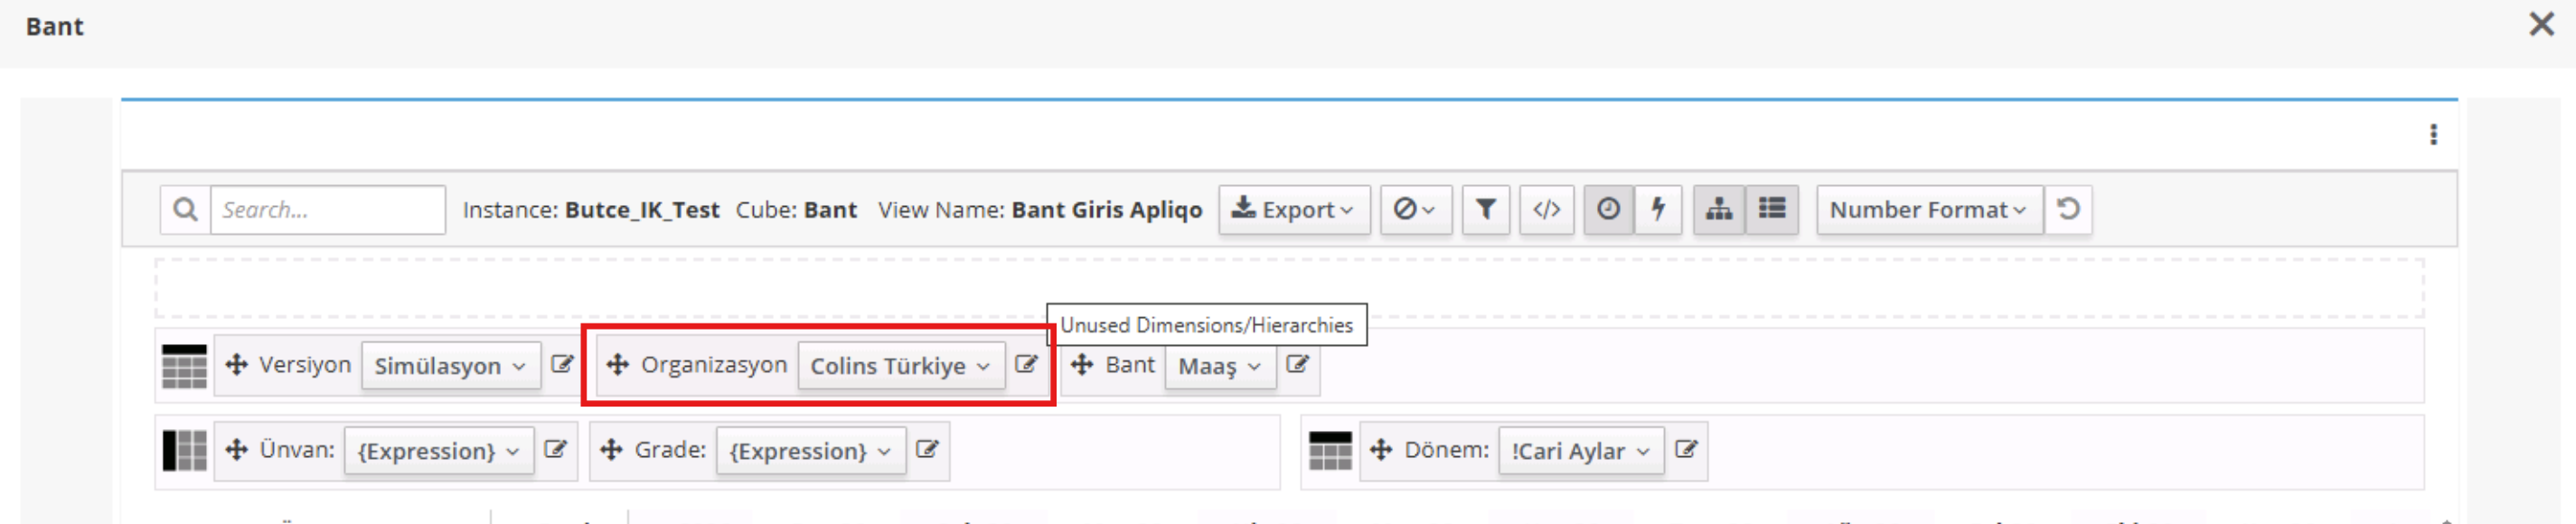Expand the Simülasyon version dropdown
Screen dimensions: 2576x524
pyautogui.click(x=450, y=366)
